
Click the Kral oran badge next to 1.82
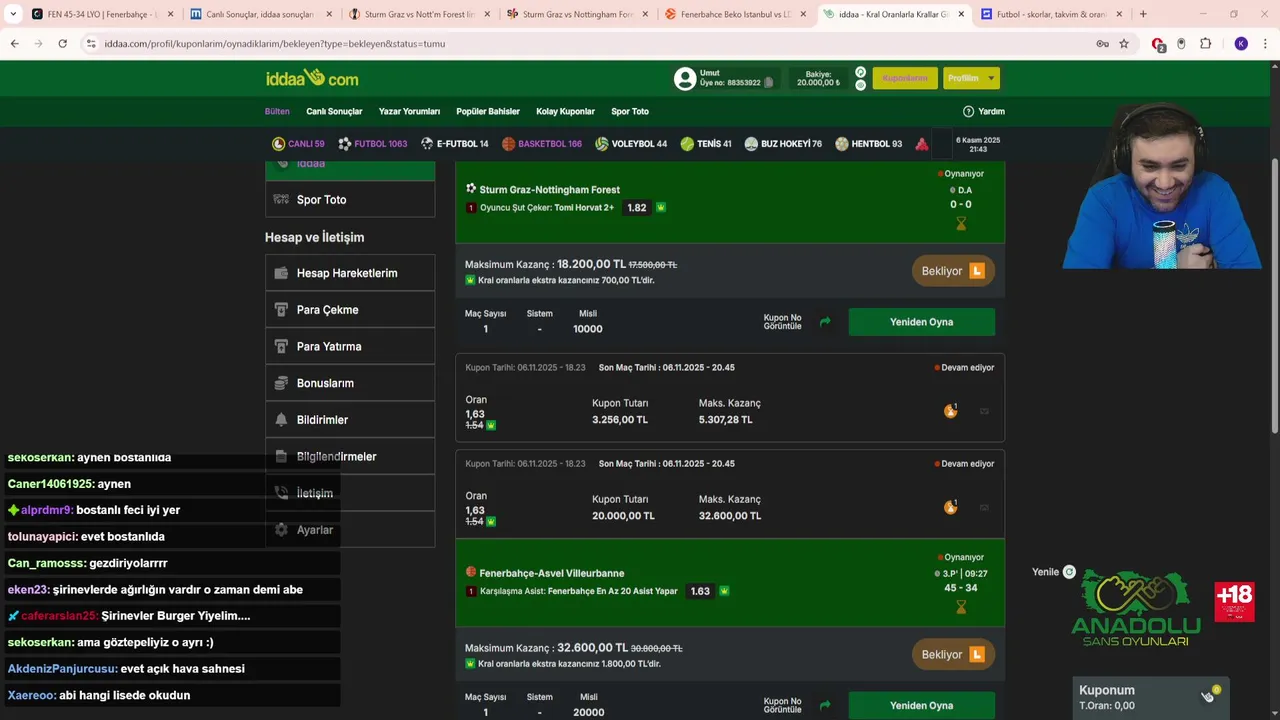click(661, 208)
